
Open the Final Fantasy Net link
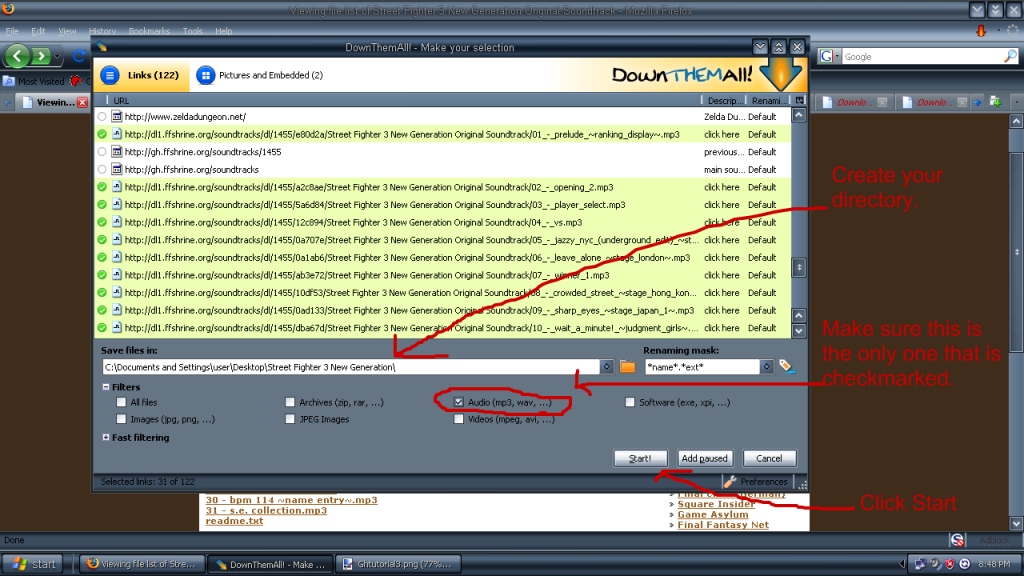(x=723, y=525)
